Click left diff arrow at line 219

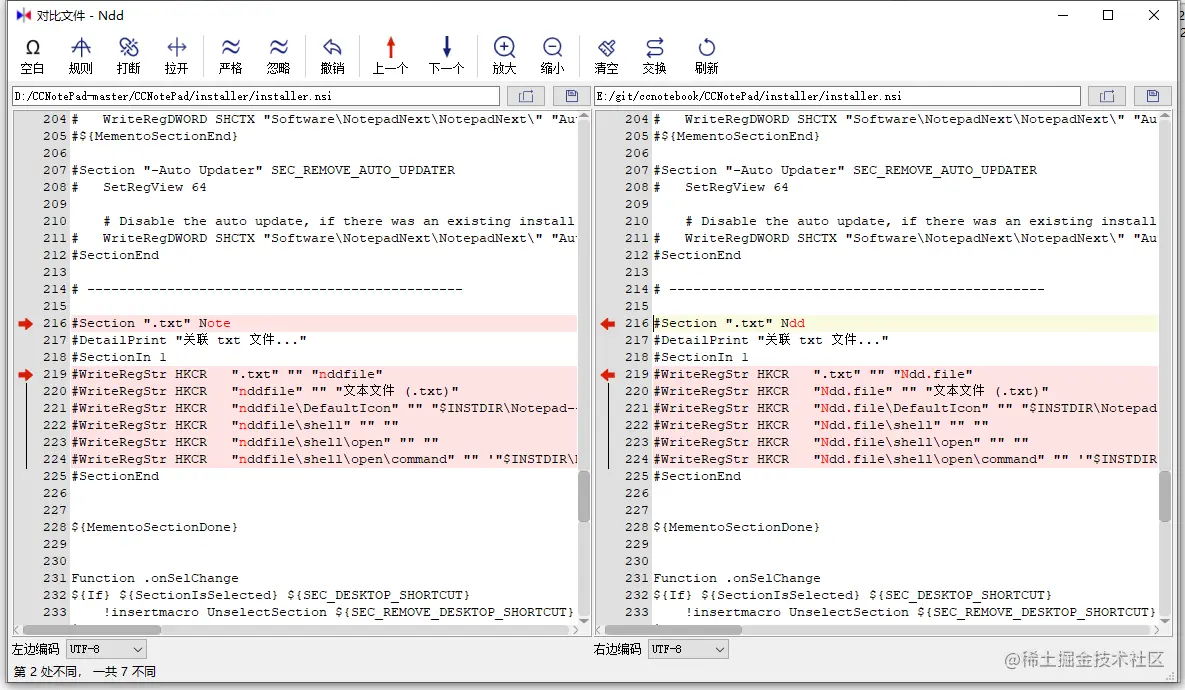26,374
